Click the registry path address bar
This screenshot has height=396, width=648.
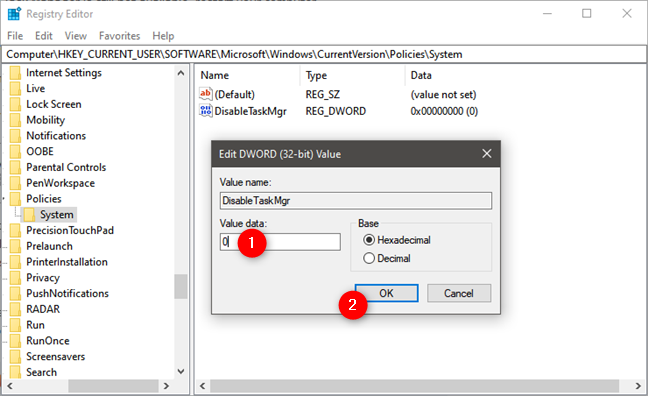pyautogui.click(x=324, y=54)
